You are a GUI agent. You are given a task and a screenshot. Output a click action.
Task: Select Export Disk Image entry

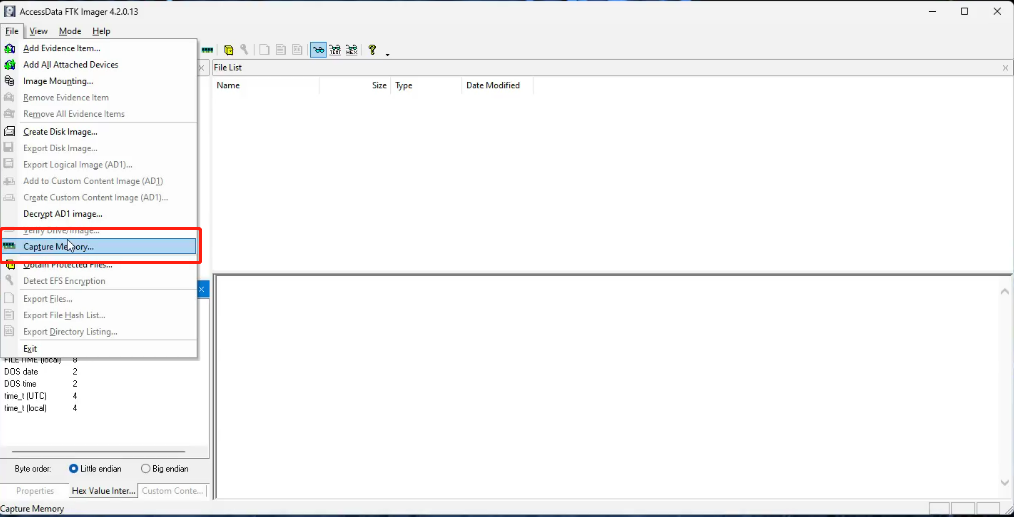(x=99, y=148)
